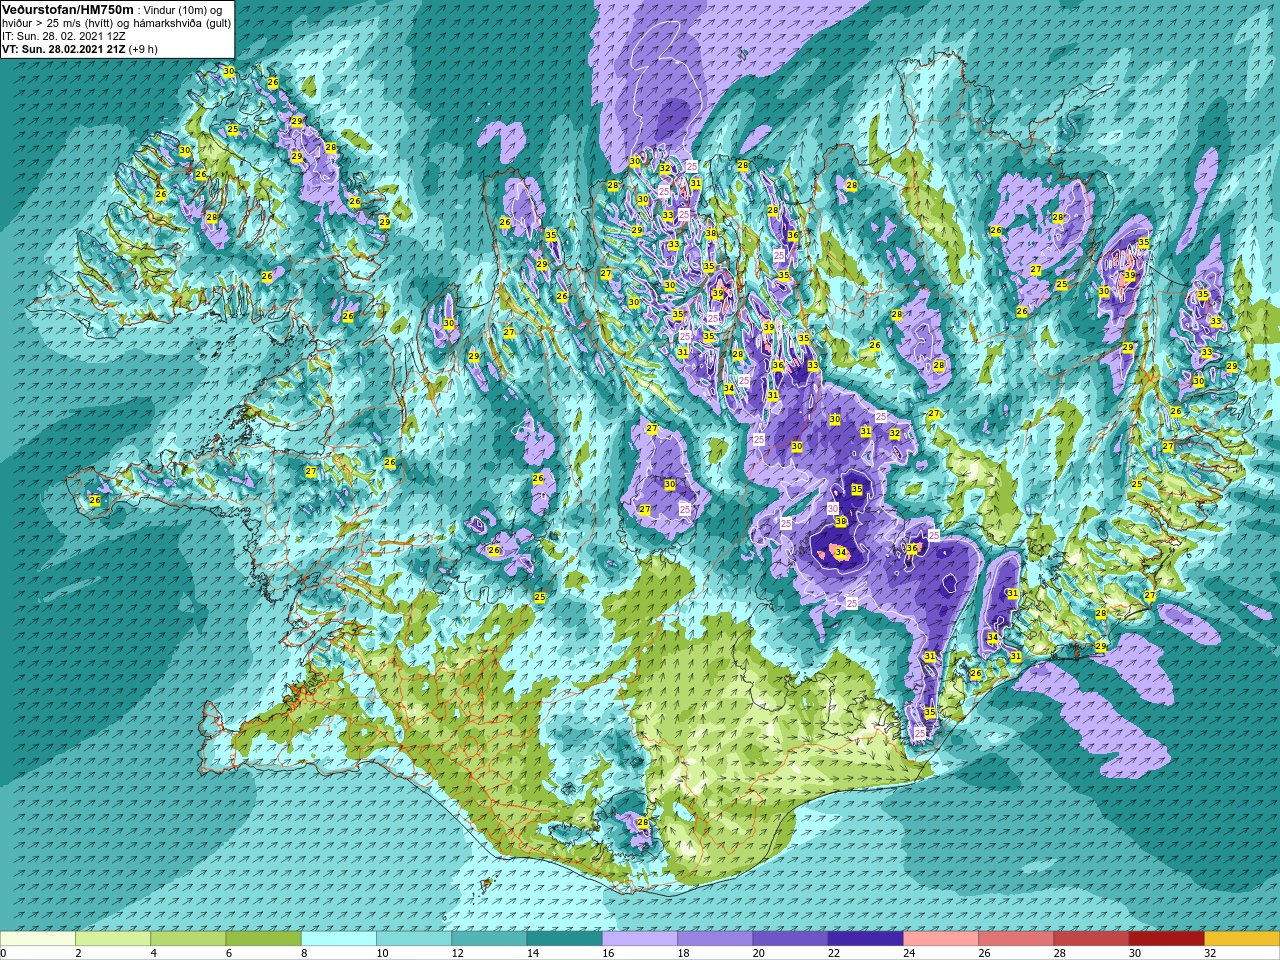The width and height of the screenshot is (1280, 960).
Task: Pick the medium purple 20–22 m/s legend swatch
Action: point(790,939)
